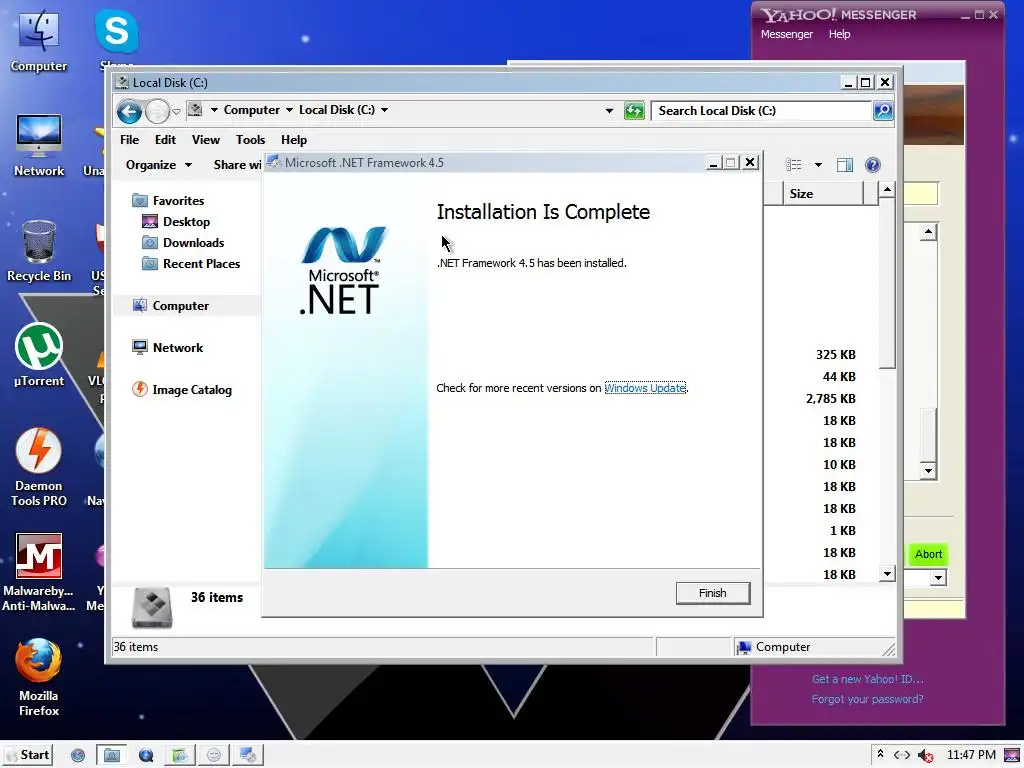Launch µTorrent from the desktop

point(39,356)
